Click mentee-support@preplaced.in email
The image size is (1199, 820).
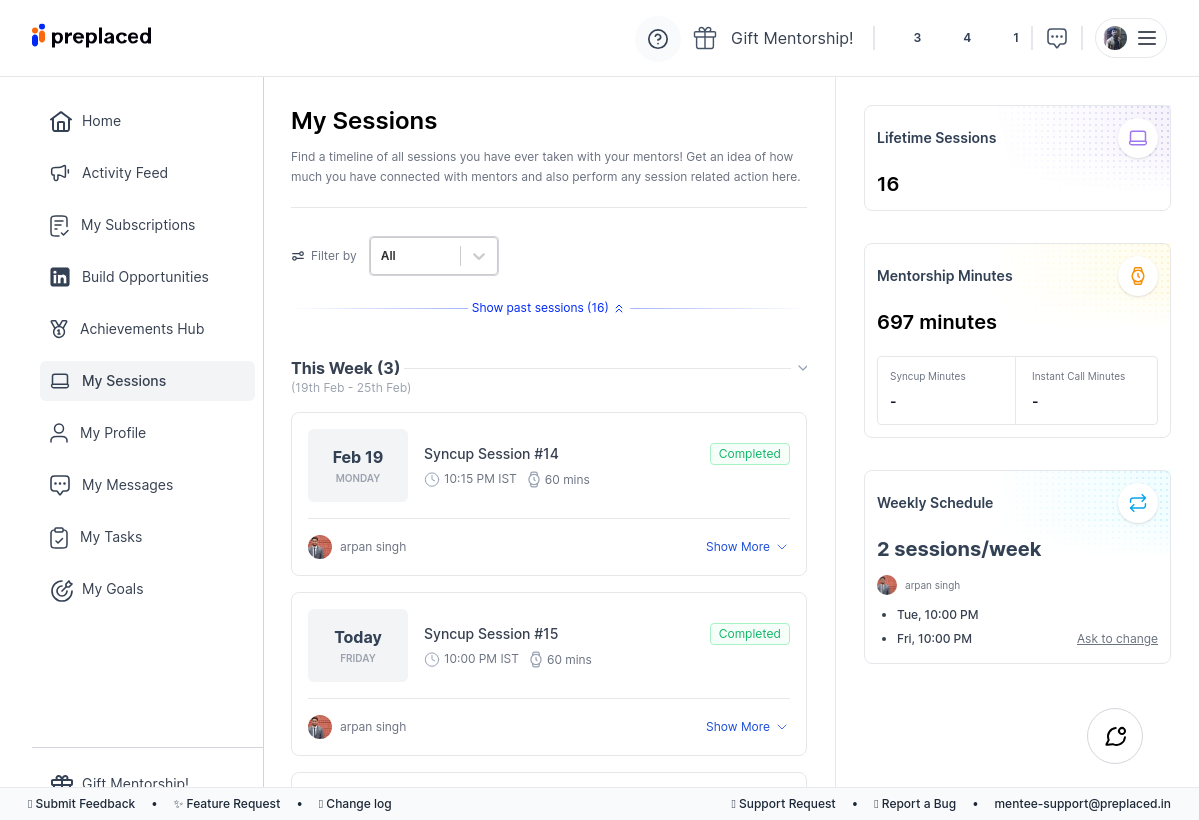[x=1082, y=804]
